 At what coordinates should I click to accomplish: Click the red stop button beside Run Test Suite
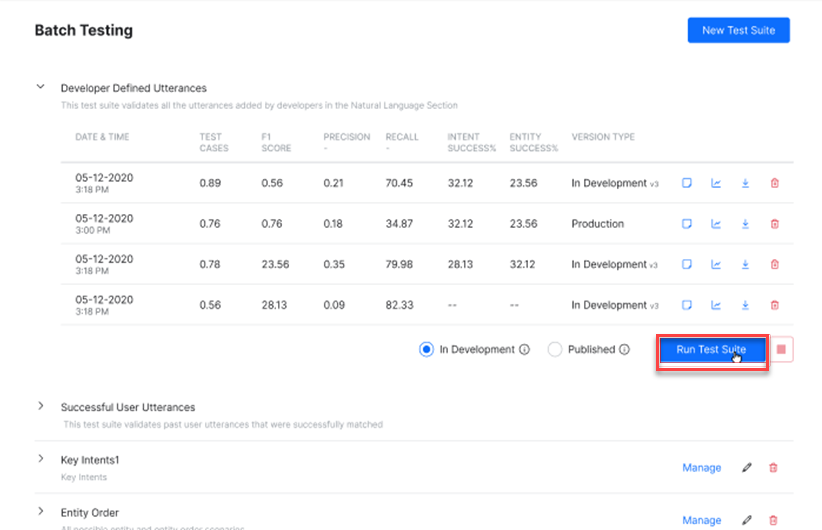point(782,350)
